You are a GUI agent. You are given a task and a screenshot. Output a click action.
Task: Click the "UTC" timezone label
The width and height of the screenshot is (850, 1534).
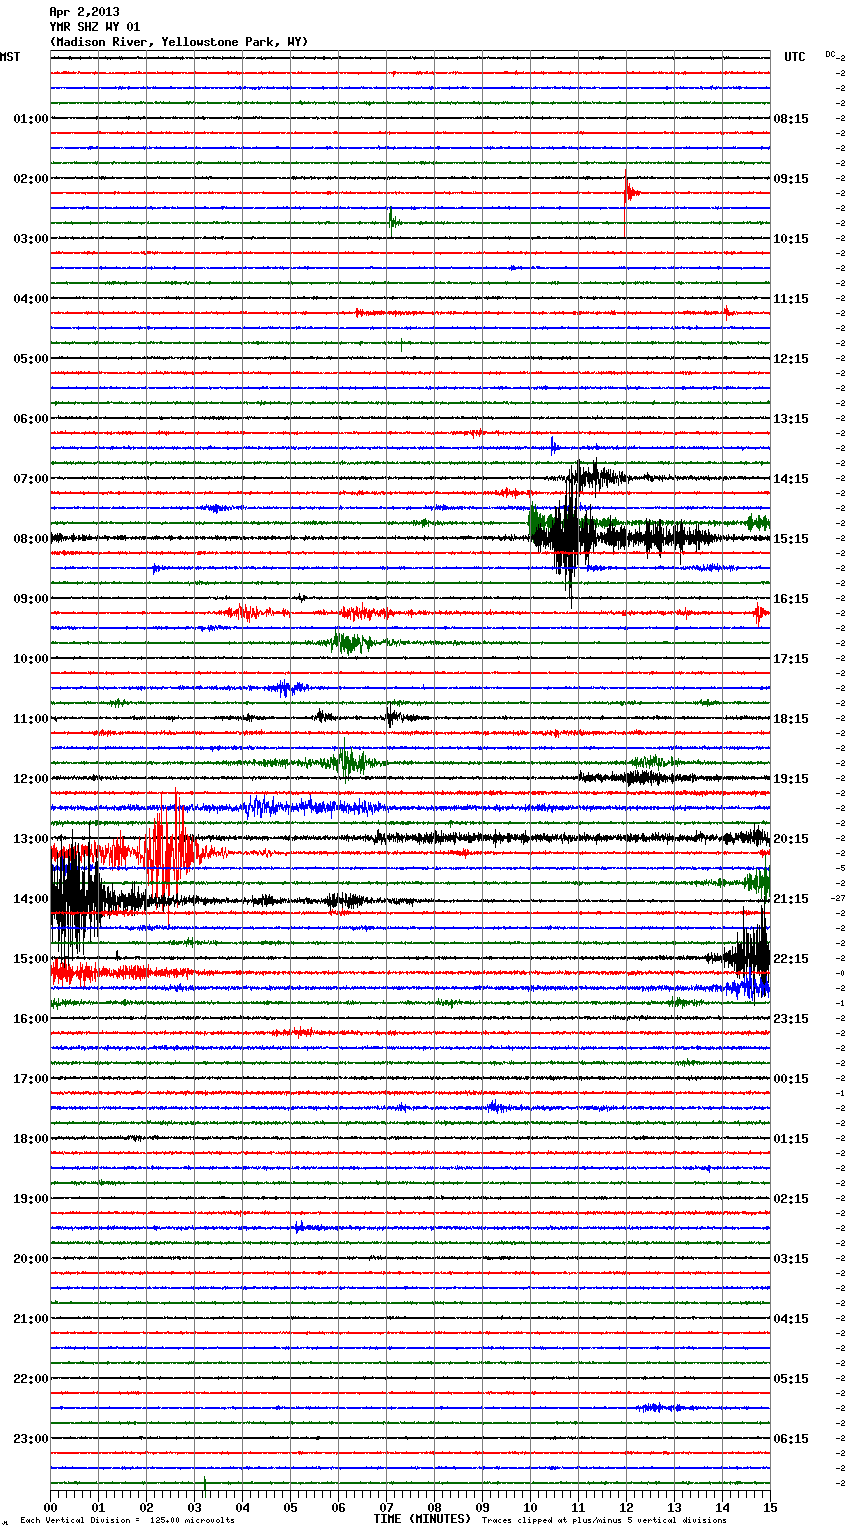795,57
